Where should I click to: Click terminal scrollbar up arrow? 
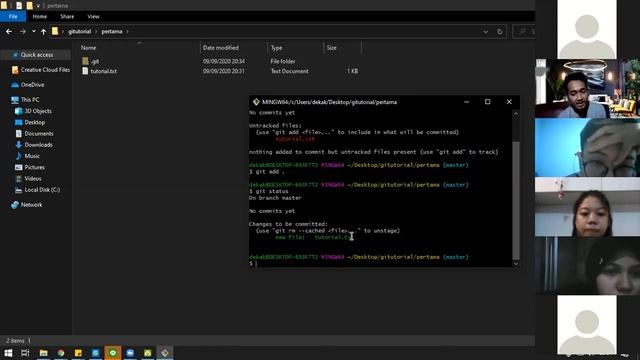click(516, 113)
